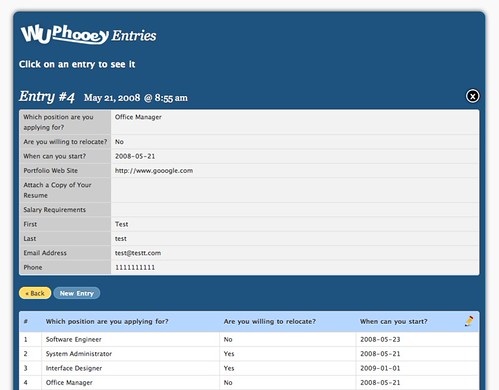The width and height of the screenshot is (499, 390).
Task: Click the 'Entry #4' heading
Action: (x=47, y=97)
